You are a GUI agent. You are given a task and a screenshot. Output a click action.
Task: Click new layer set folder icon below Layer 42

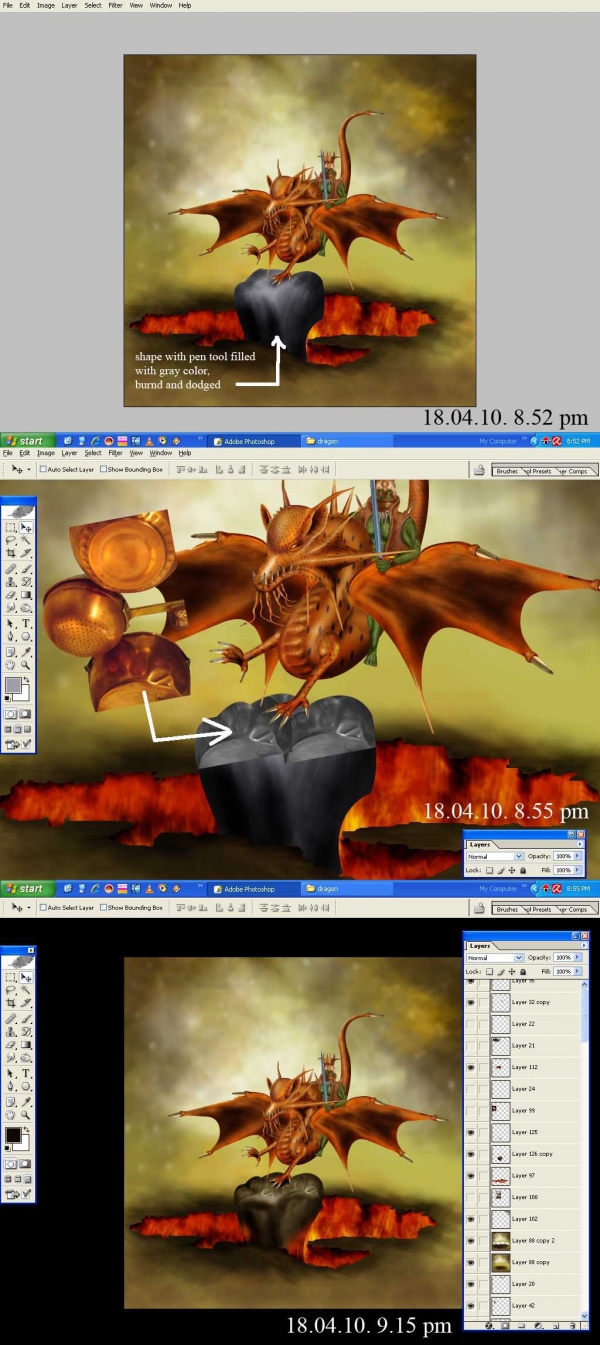click(x=521, y=1325)
